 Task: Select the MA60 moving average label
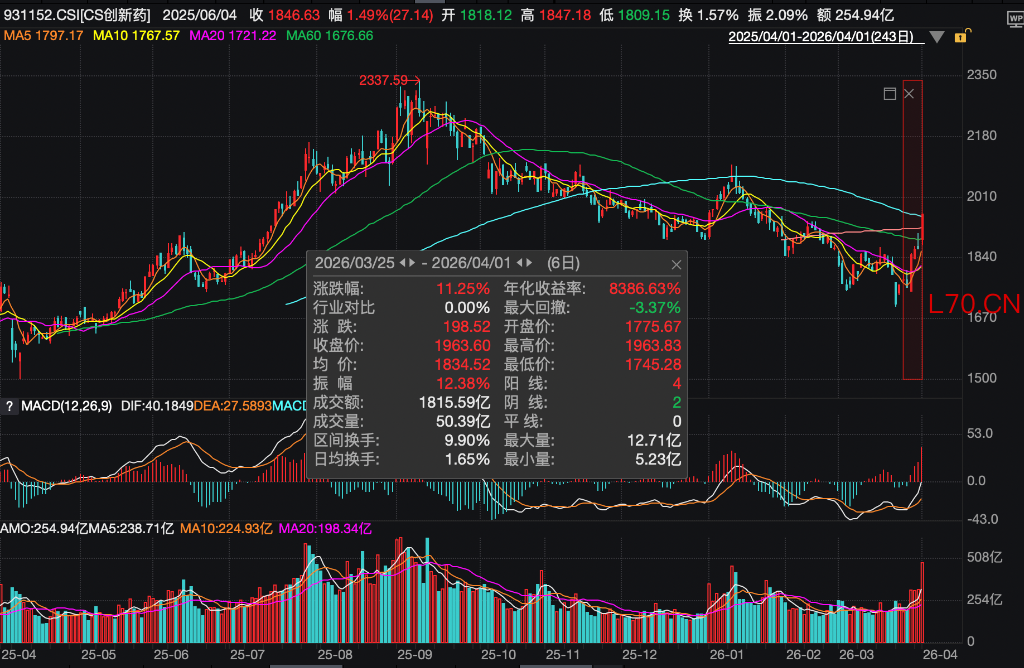click(x=329, y=36)
